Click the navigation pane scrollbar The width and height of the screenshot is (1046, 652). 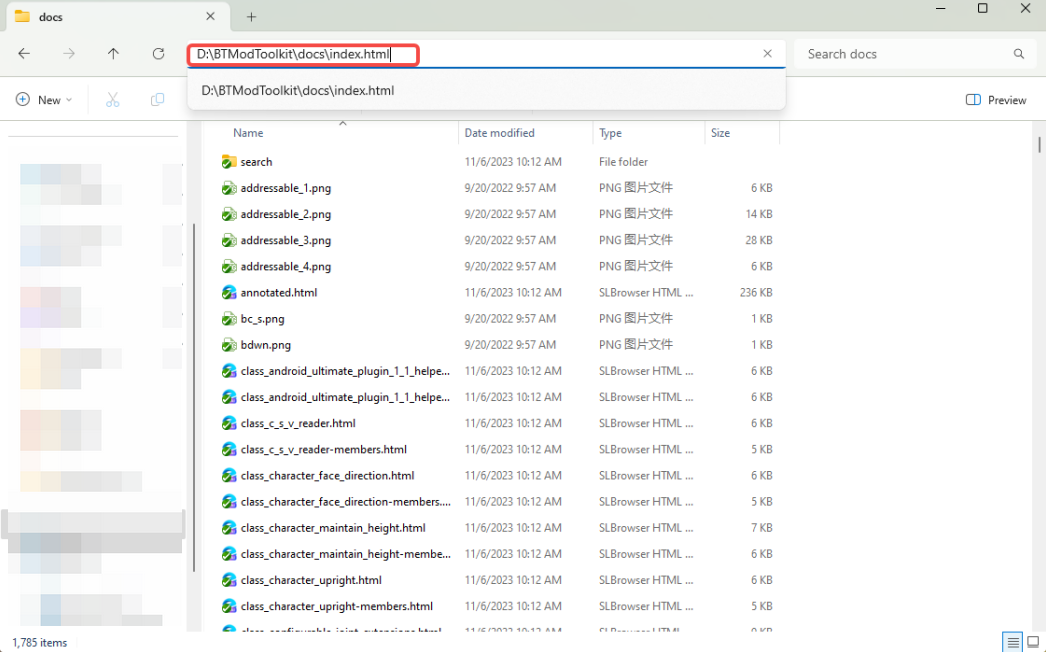coord(193,397)
